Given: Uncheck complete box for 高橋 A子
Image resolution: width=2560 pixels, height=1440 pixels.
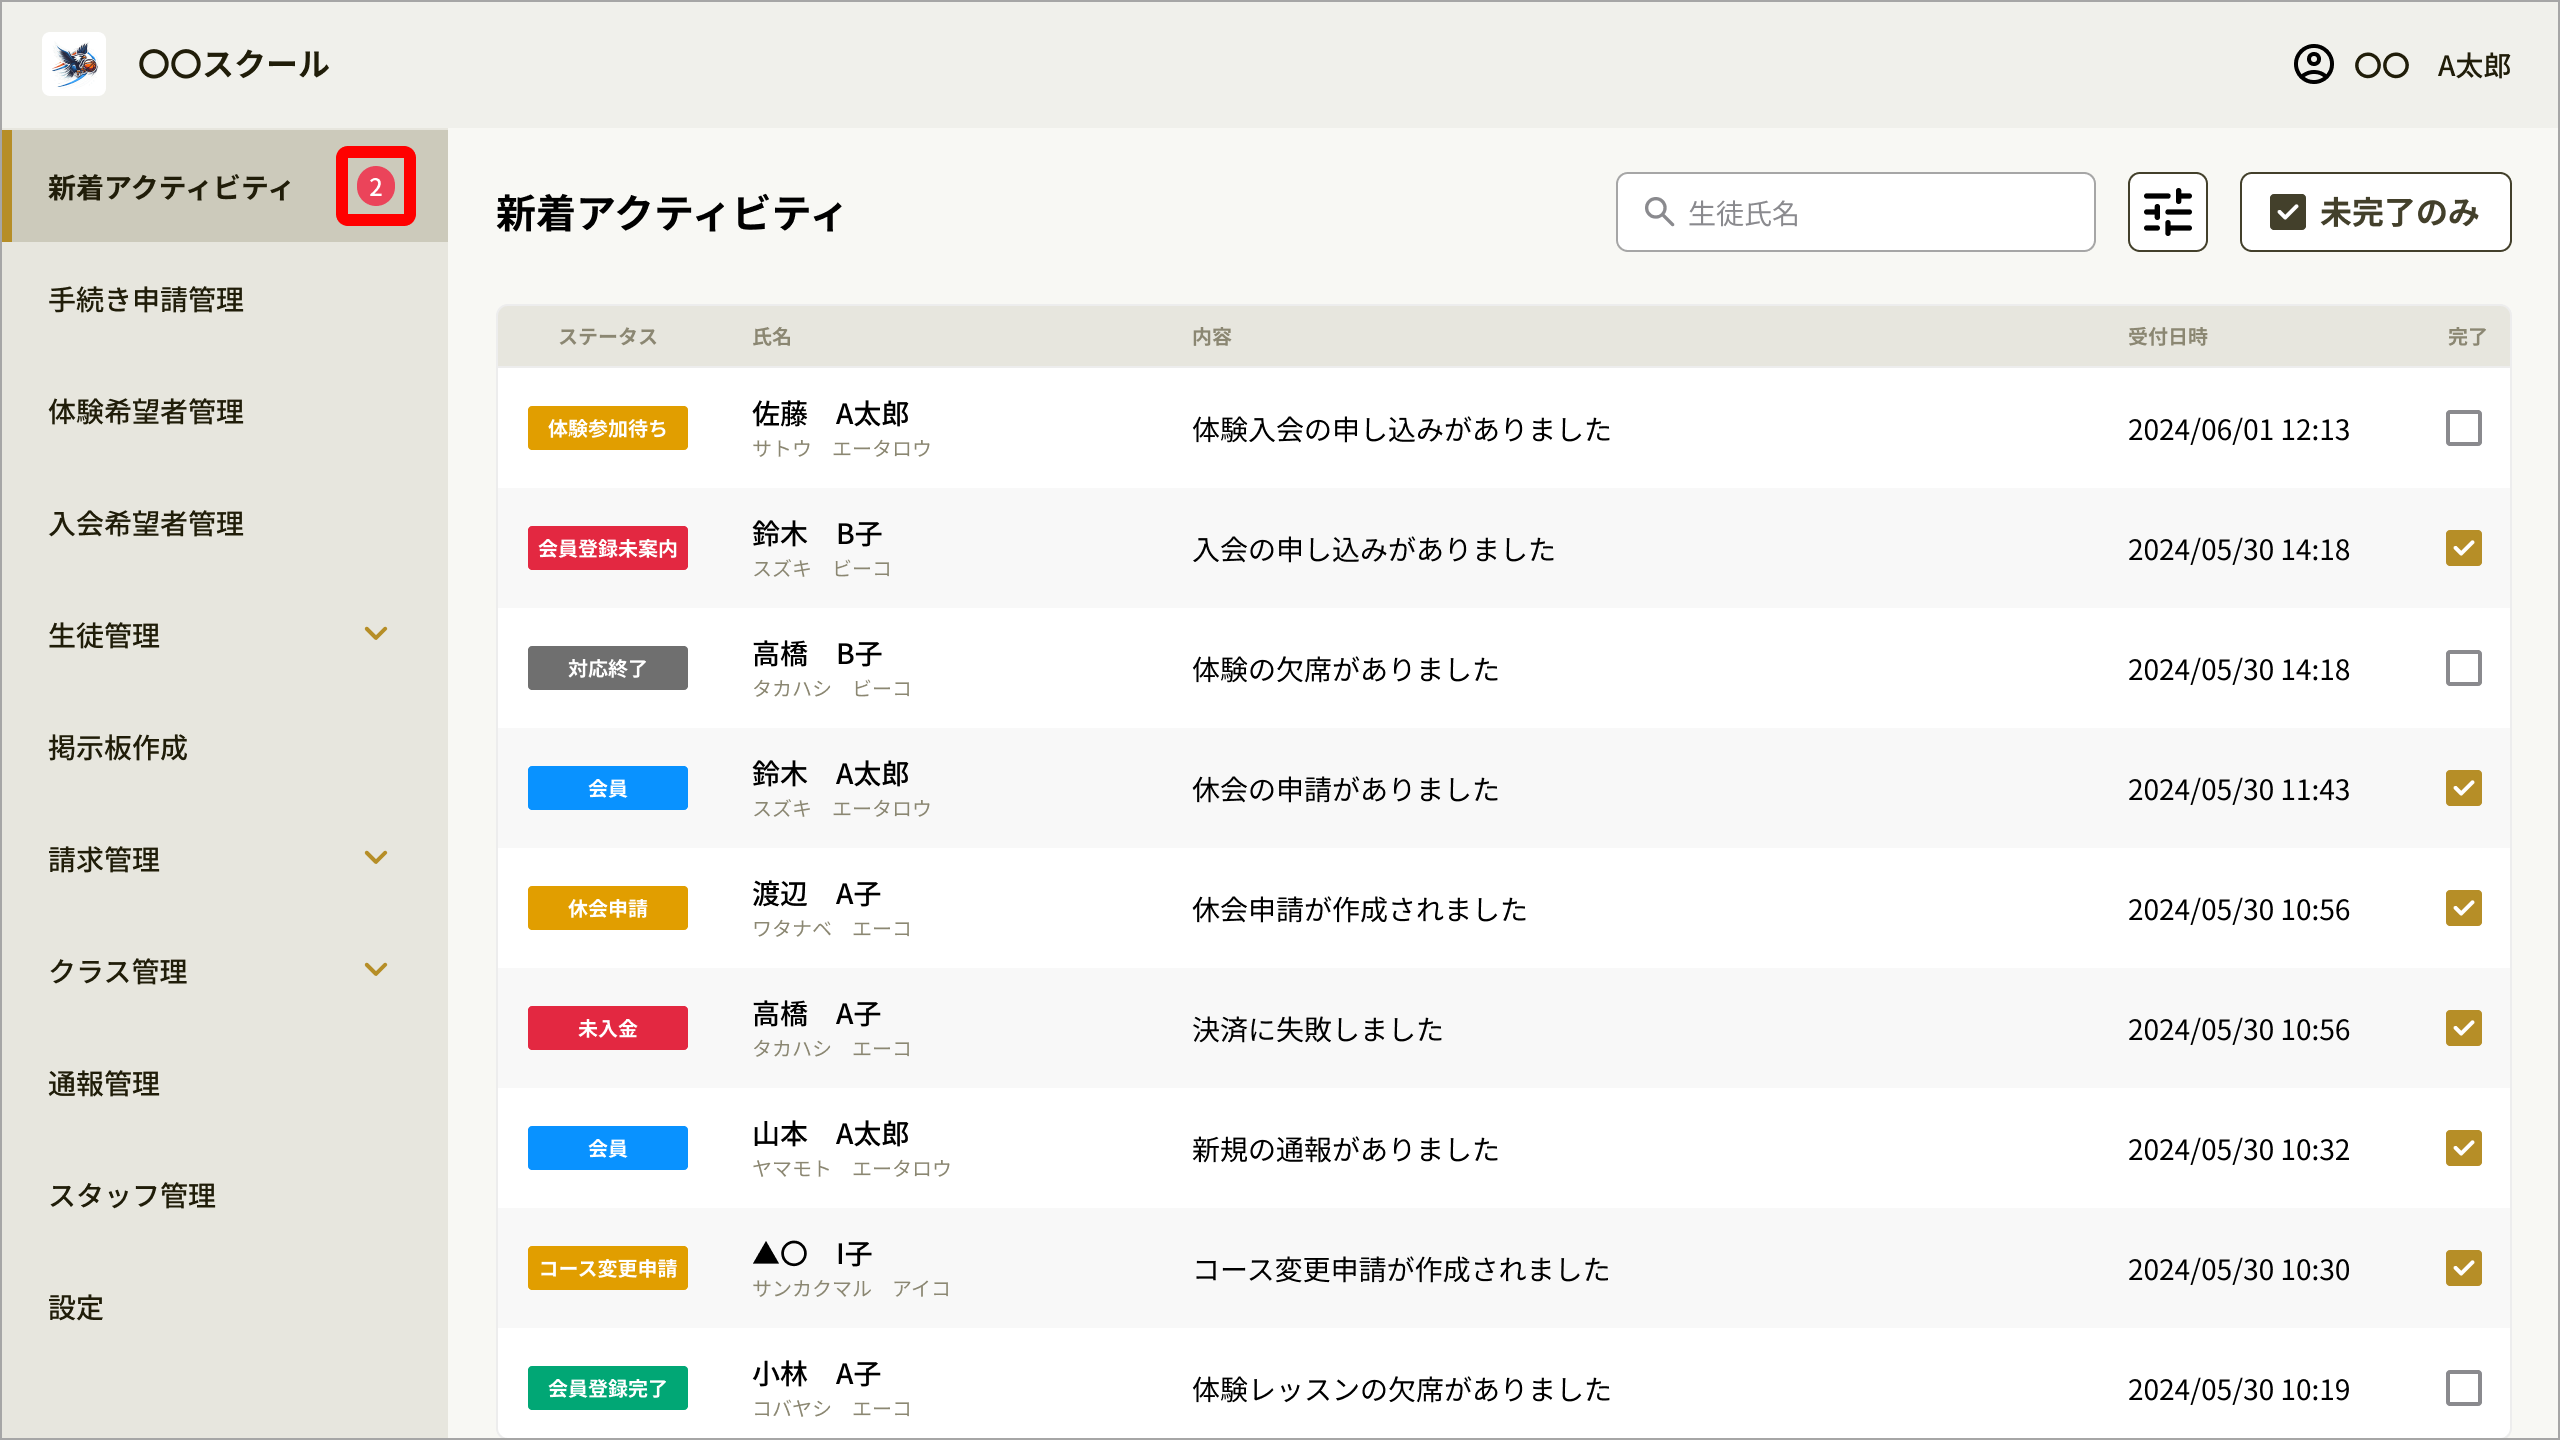Looking at the screenshot, I should click(x=2464, y=1028).
